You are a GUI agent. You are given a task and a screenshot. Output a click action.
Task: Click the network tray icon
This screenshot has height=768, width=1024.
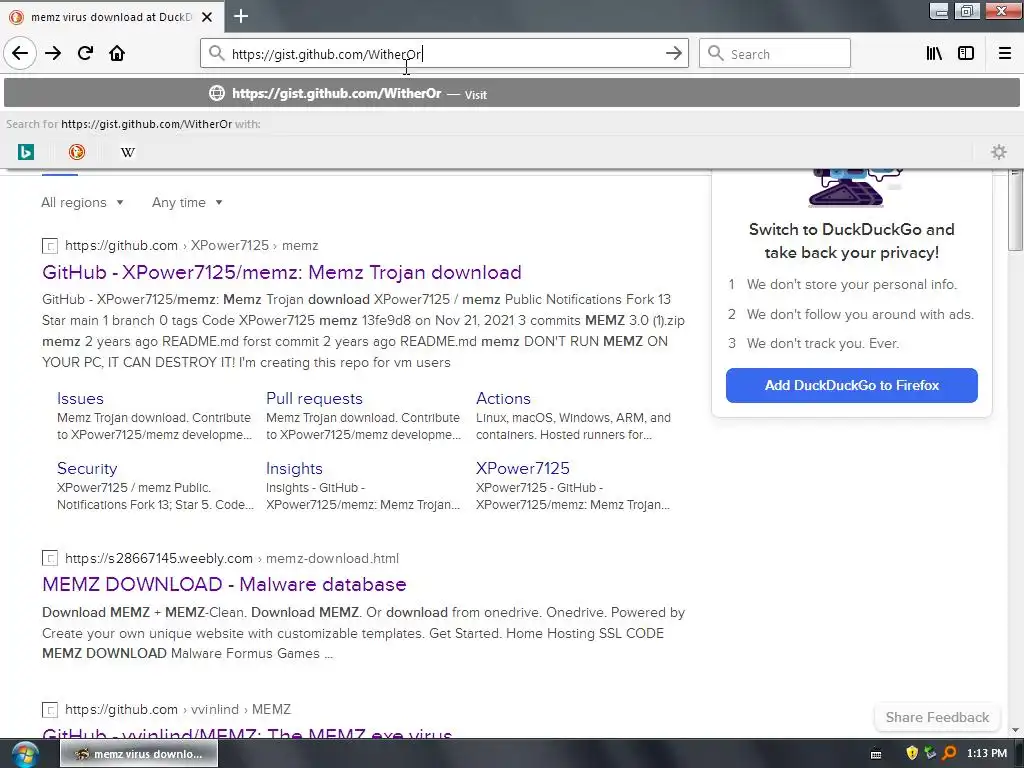pyautogui.click(x=930, y=754)
